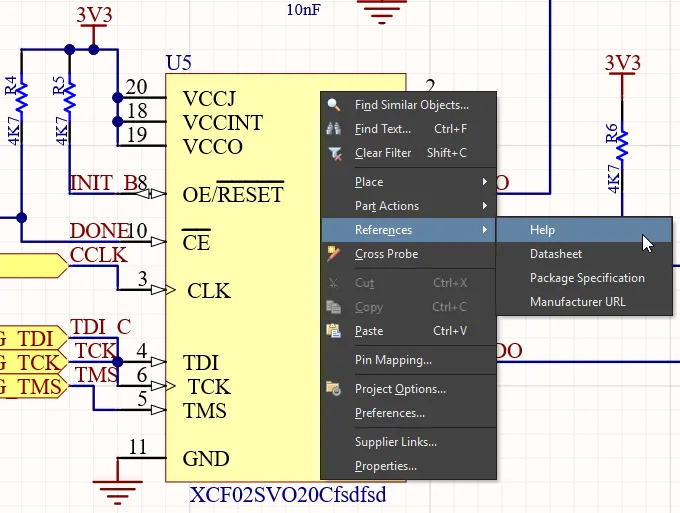680x513 pixels.
Task: Choose Find Similar Objects from context menu
Action: (409, 105)
